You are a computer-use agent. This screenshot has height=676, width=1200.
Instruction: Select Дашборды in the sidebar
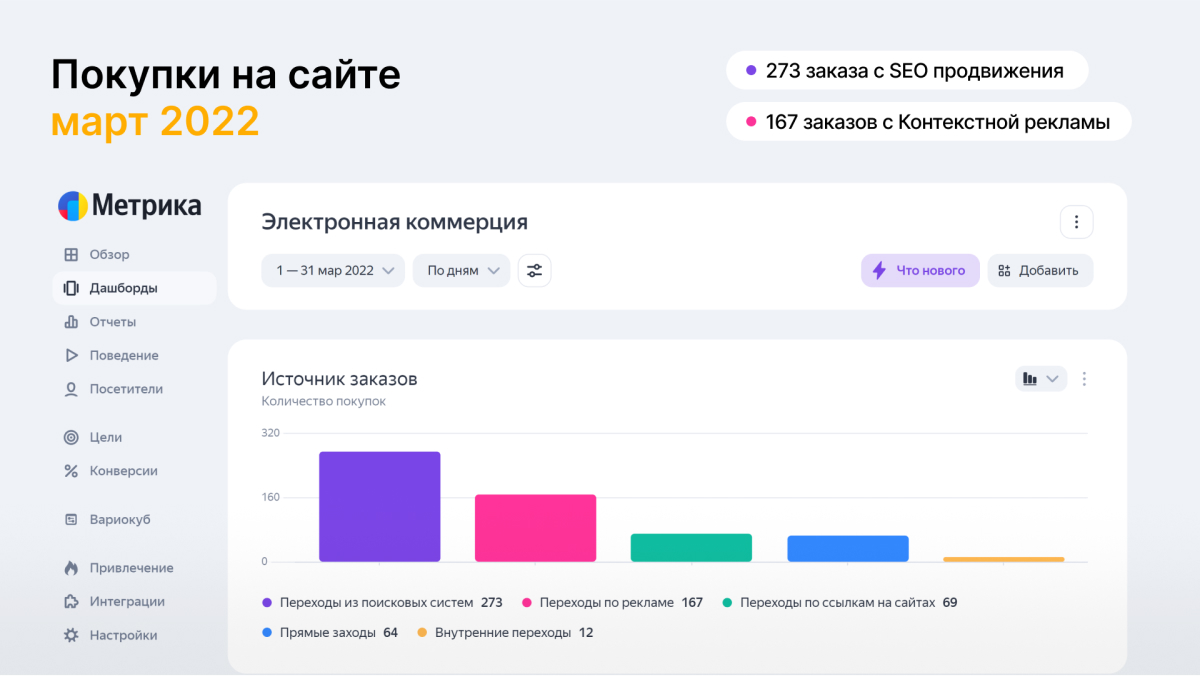[134, 288]
